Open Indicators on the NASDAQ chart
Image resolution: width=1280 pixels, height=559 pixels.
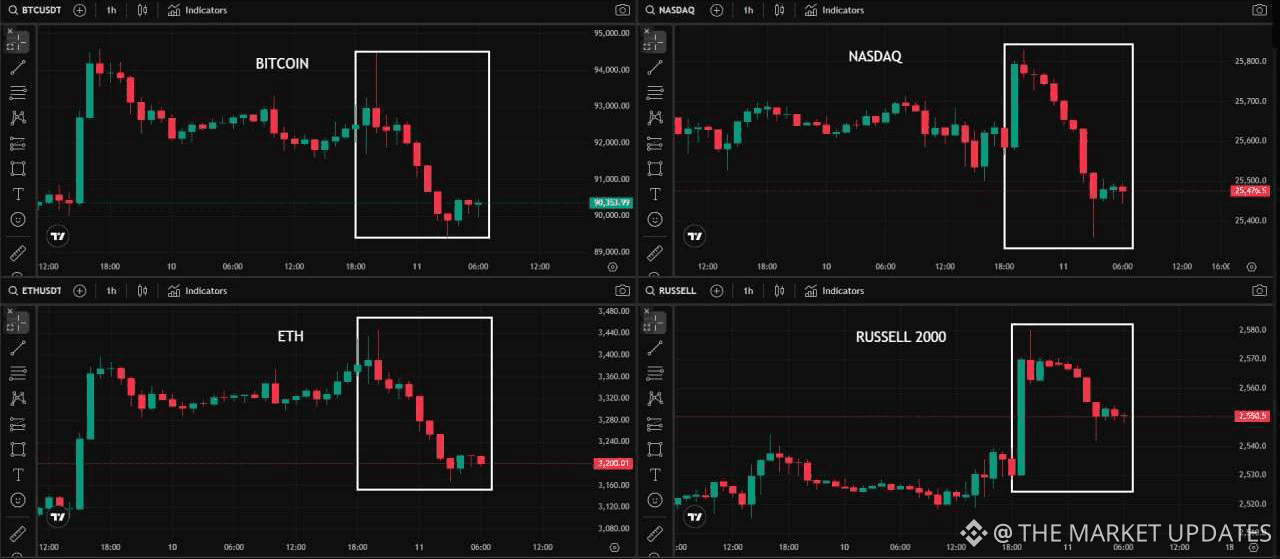[x=834, y=10]
